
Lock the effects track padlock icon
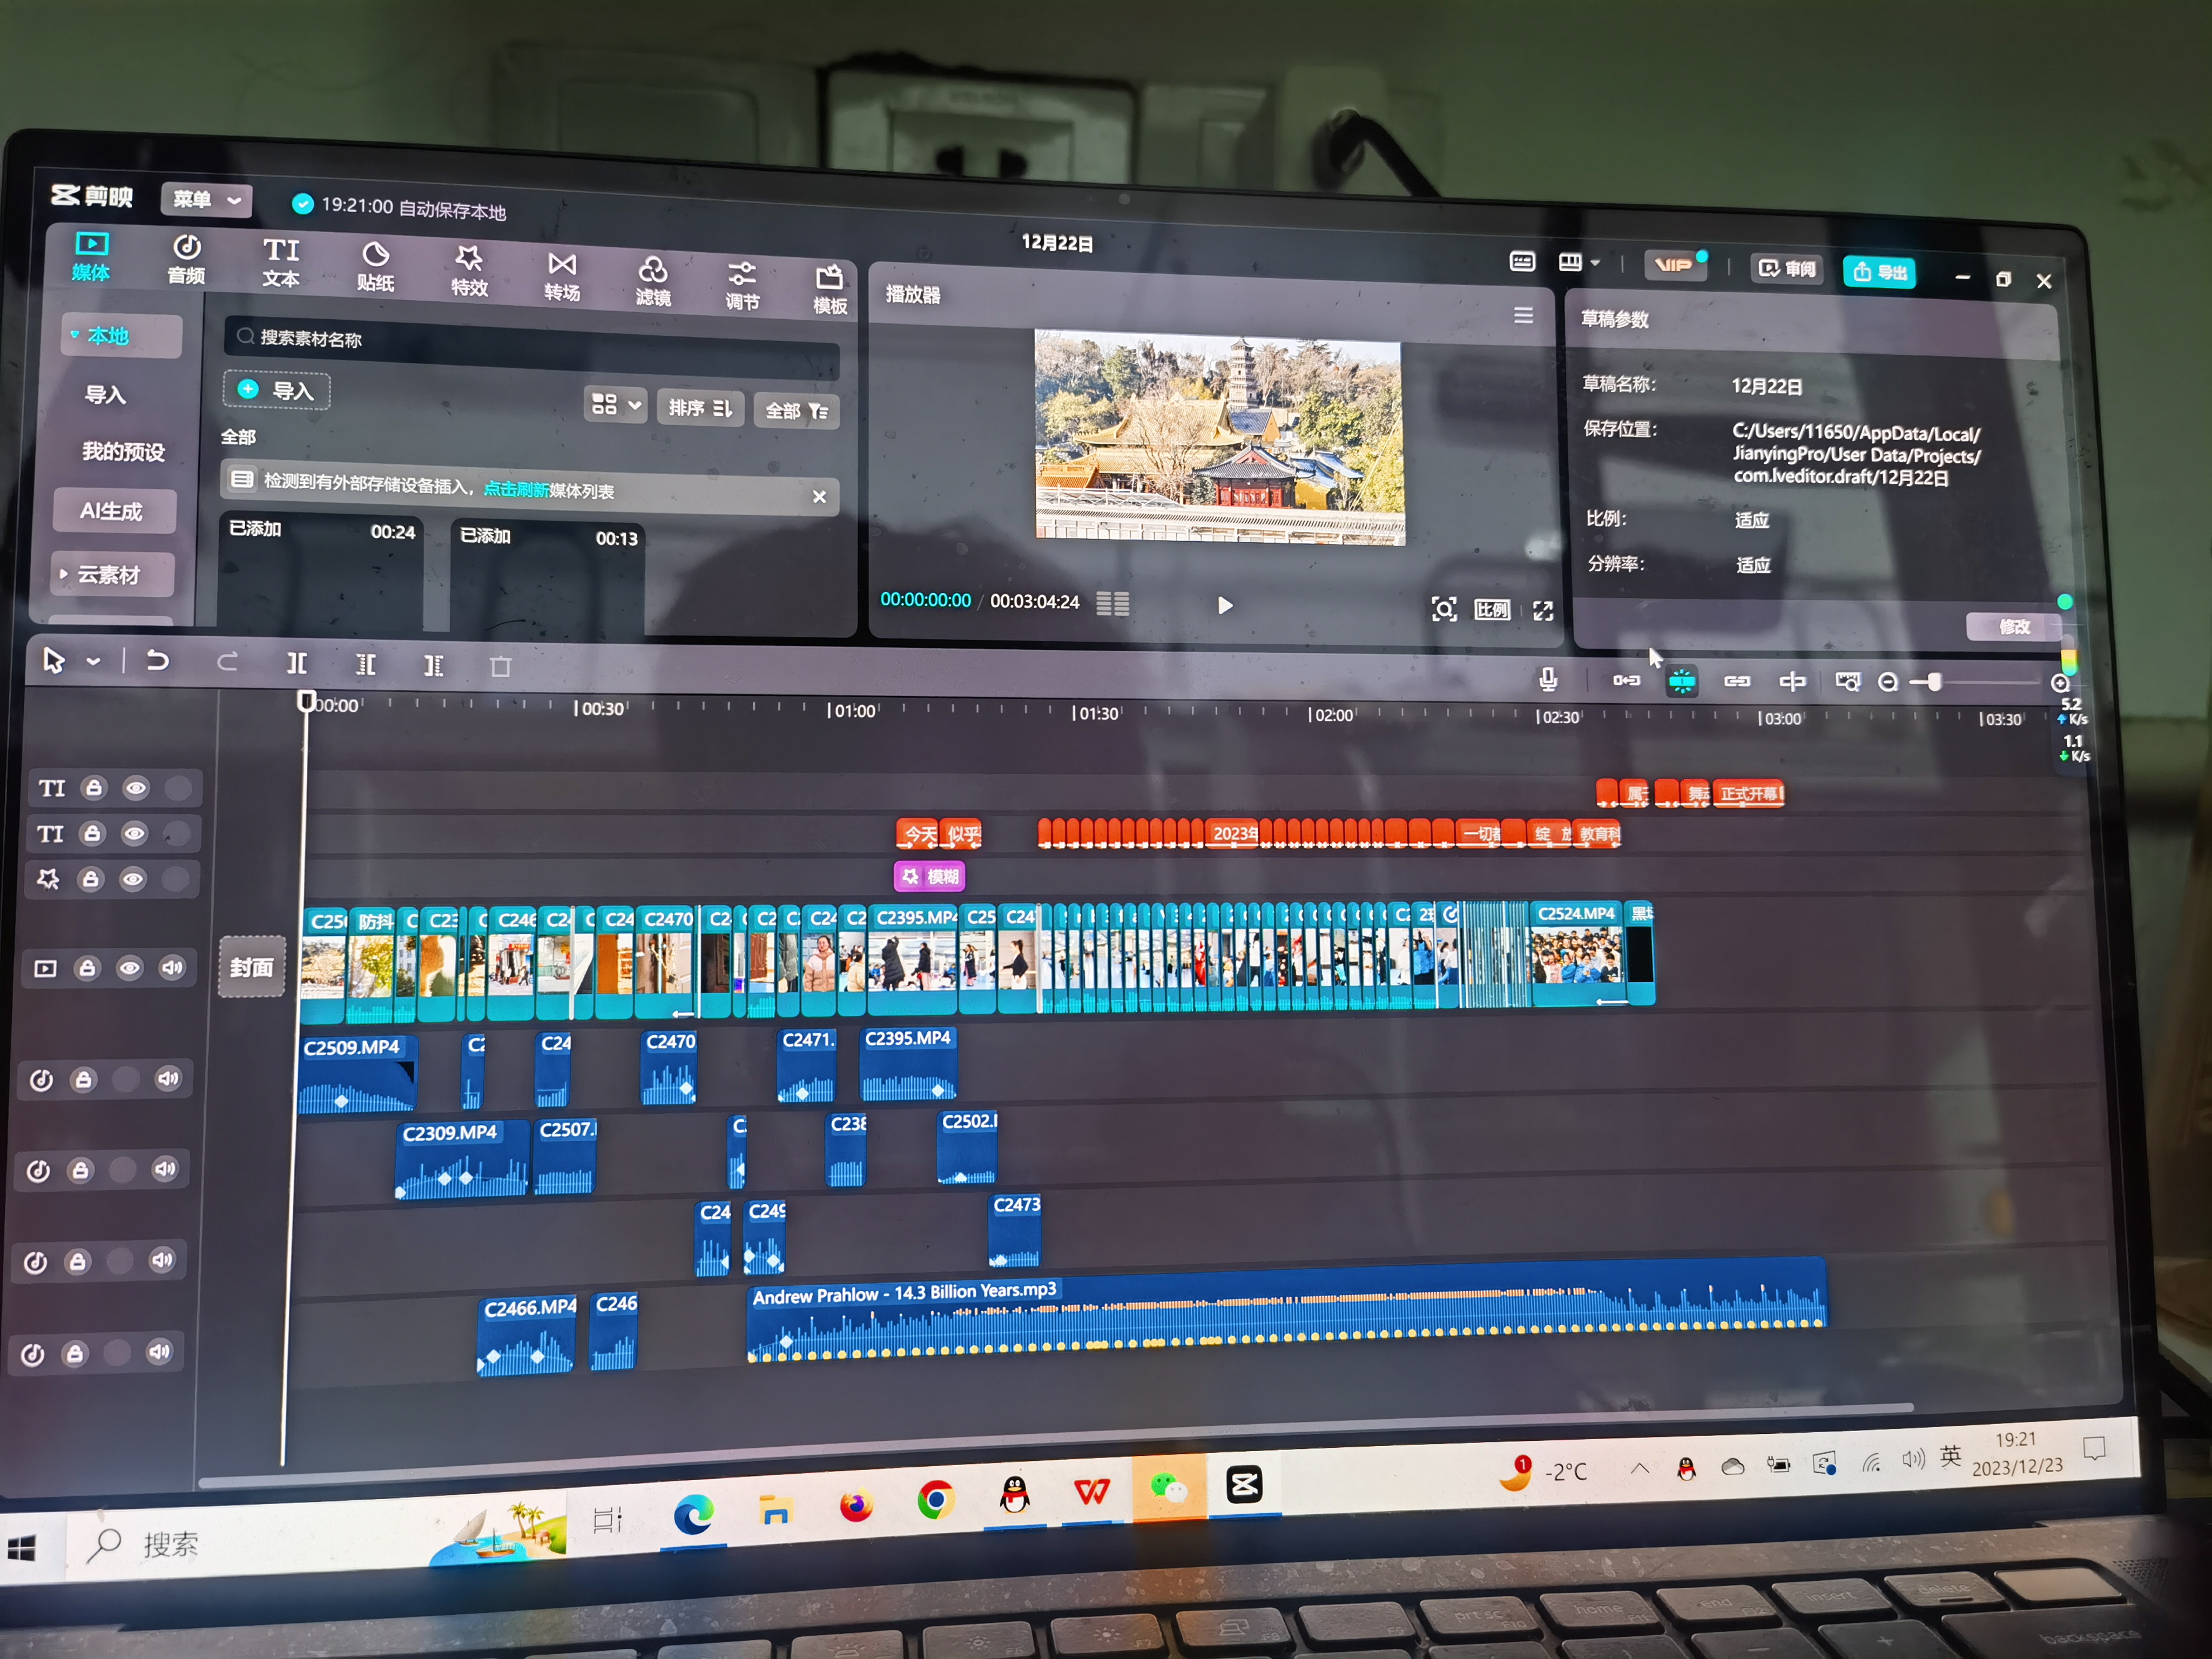91,879
